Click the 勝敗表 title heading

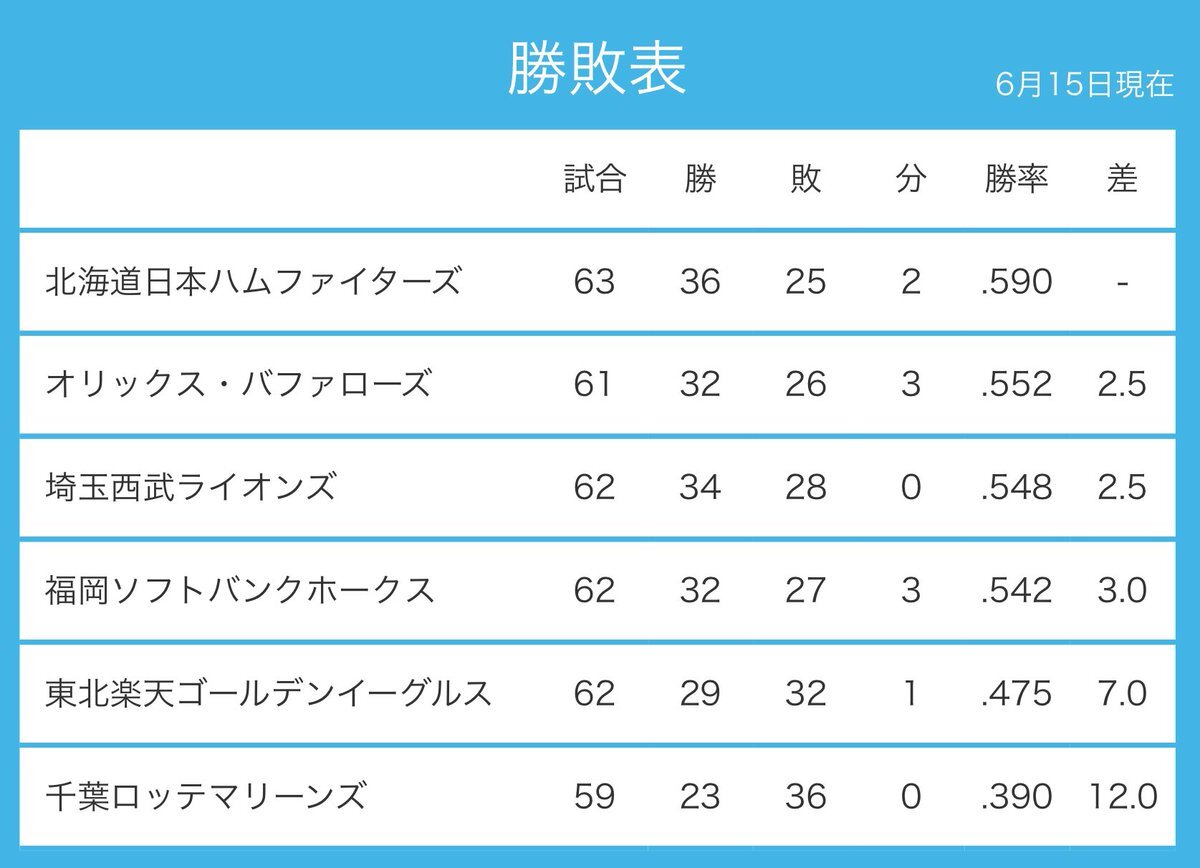point(598,69)
